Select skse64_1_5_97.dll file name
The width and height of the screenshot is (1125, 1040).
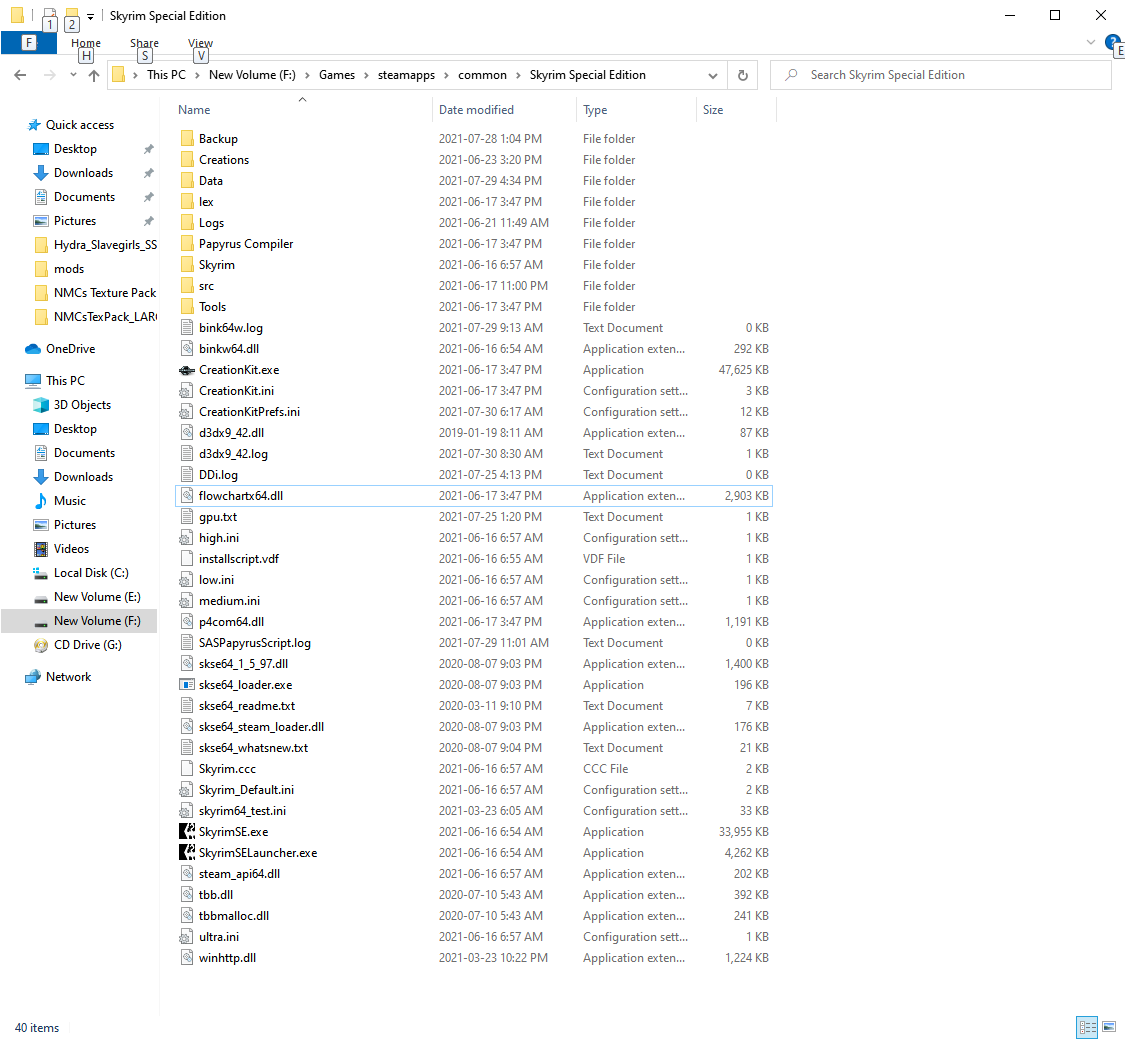tap(243, 664)
